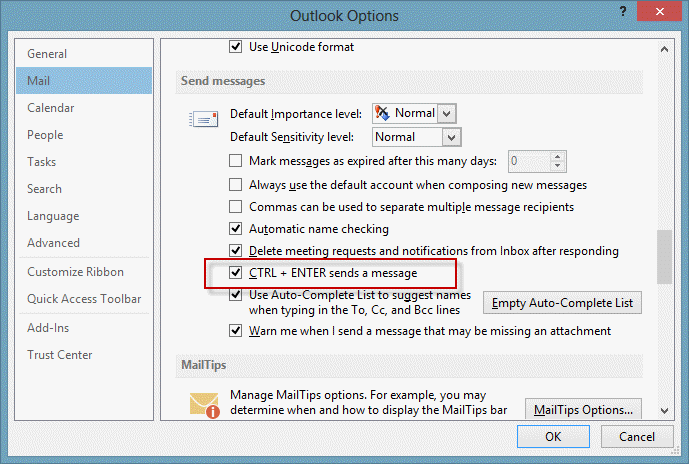Image resolution: width=689 pixels, height=464 pixels.
Task: Open Trust Center settings
Action: click(84, 355)
